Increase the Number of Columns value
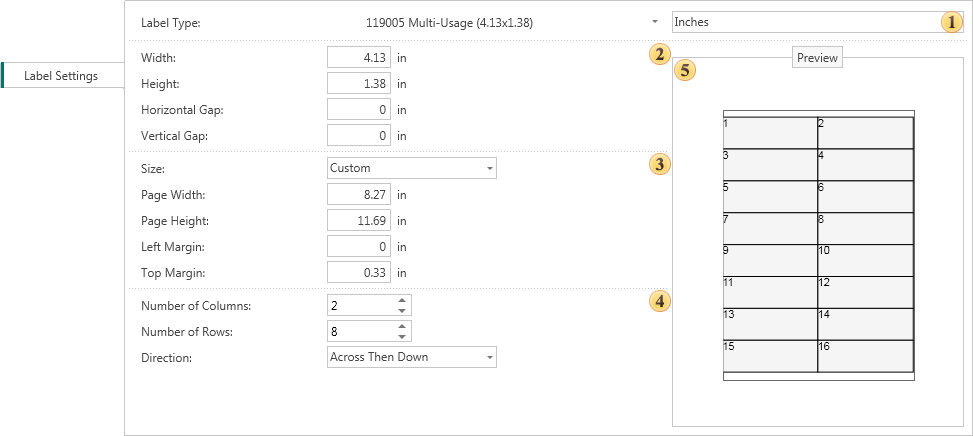This screenshot has width=973, height=436. [x=402, y=300]
